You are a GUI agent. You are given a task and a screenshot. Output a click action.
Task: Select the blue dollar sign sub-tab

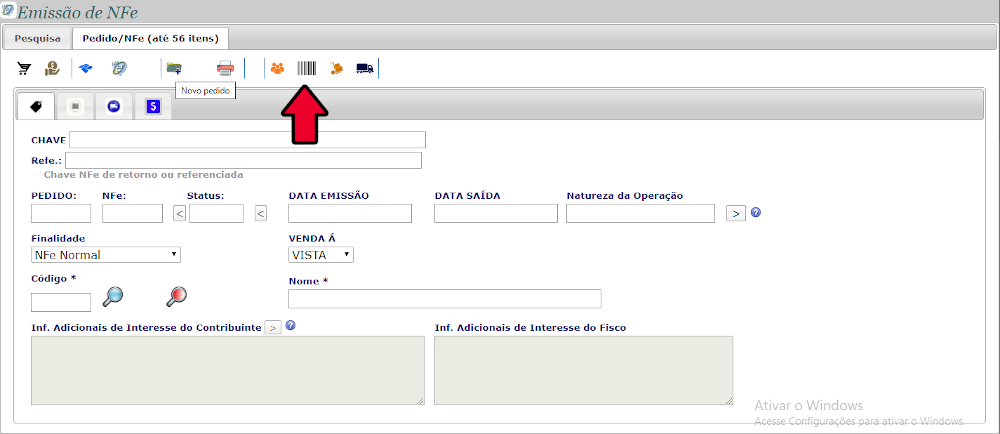coord(152,106)
